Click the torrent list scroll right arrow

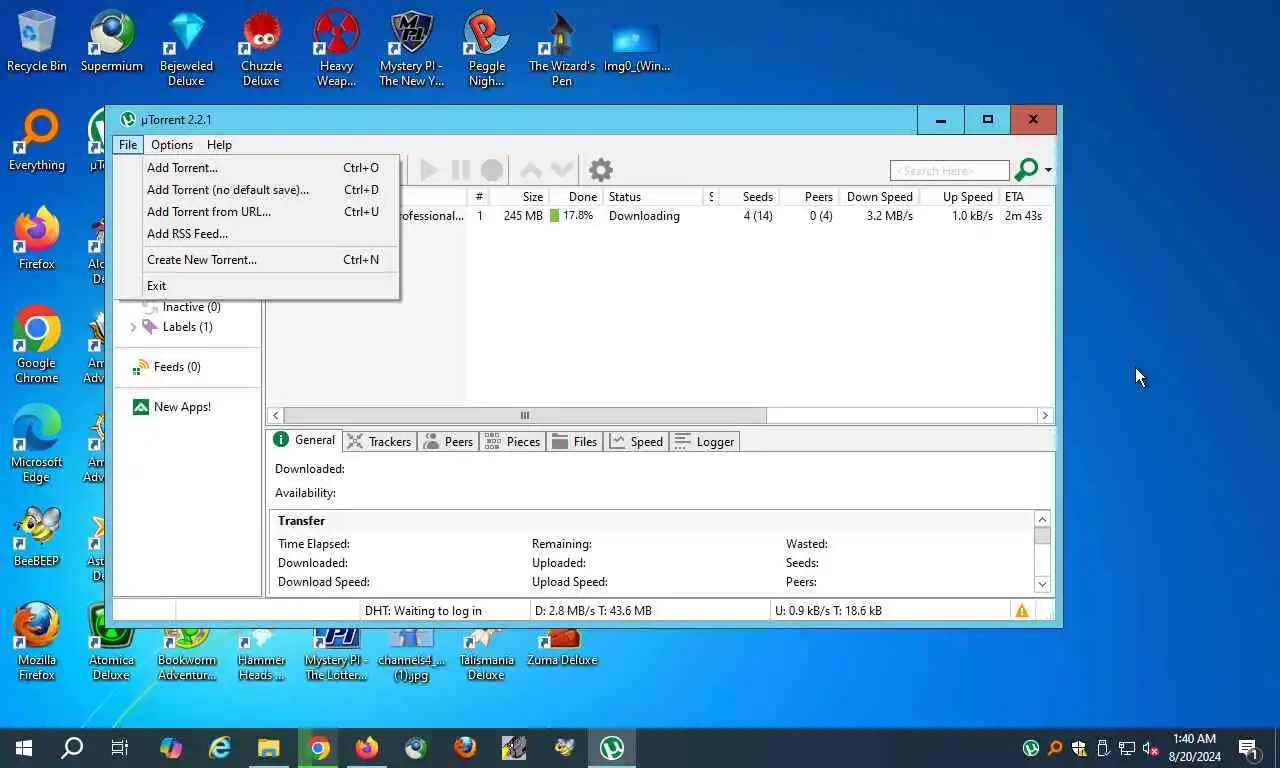tap(1045, 415)
